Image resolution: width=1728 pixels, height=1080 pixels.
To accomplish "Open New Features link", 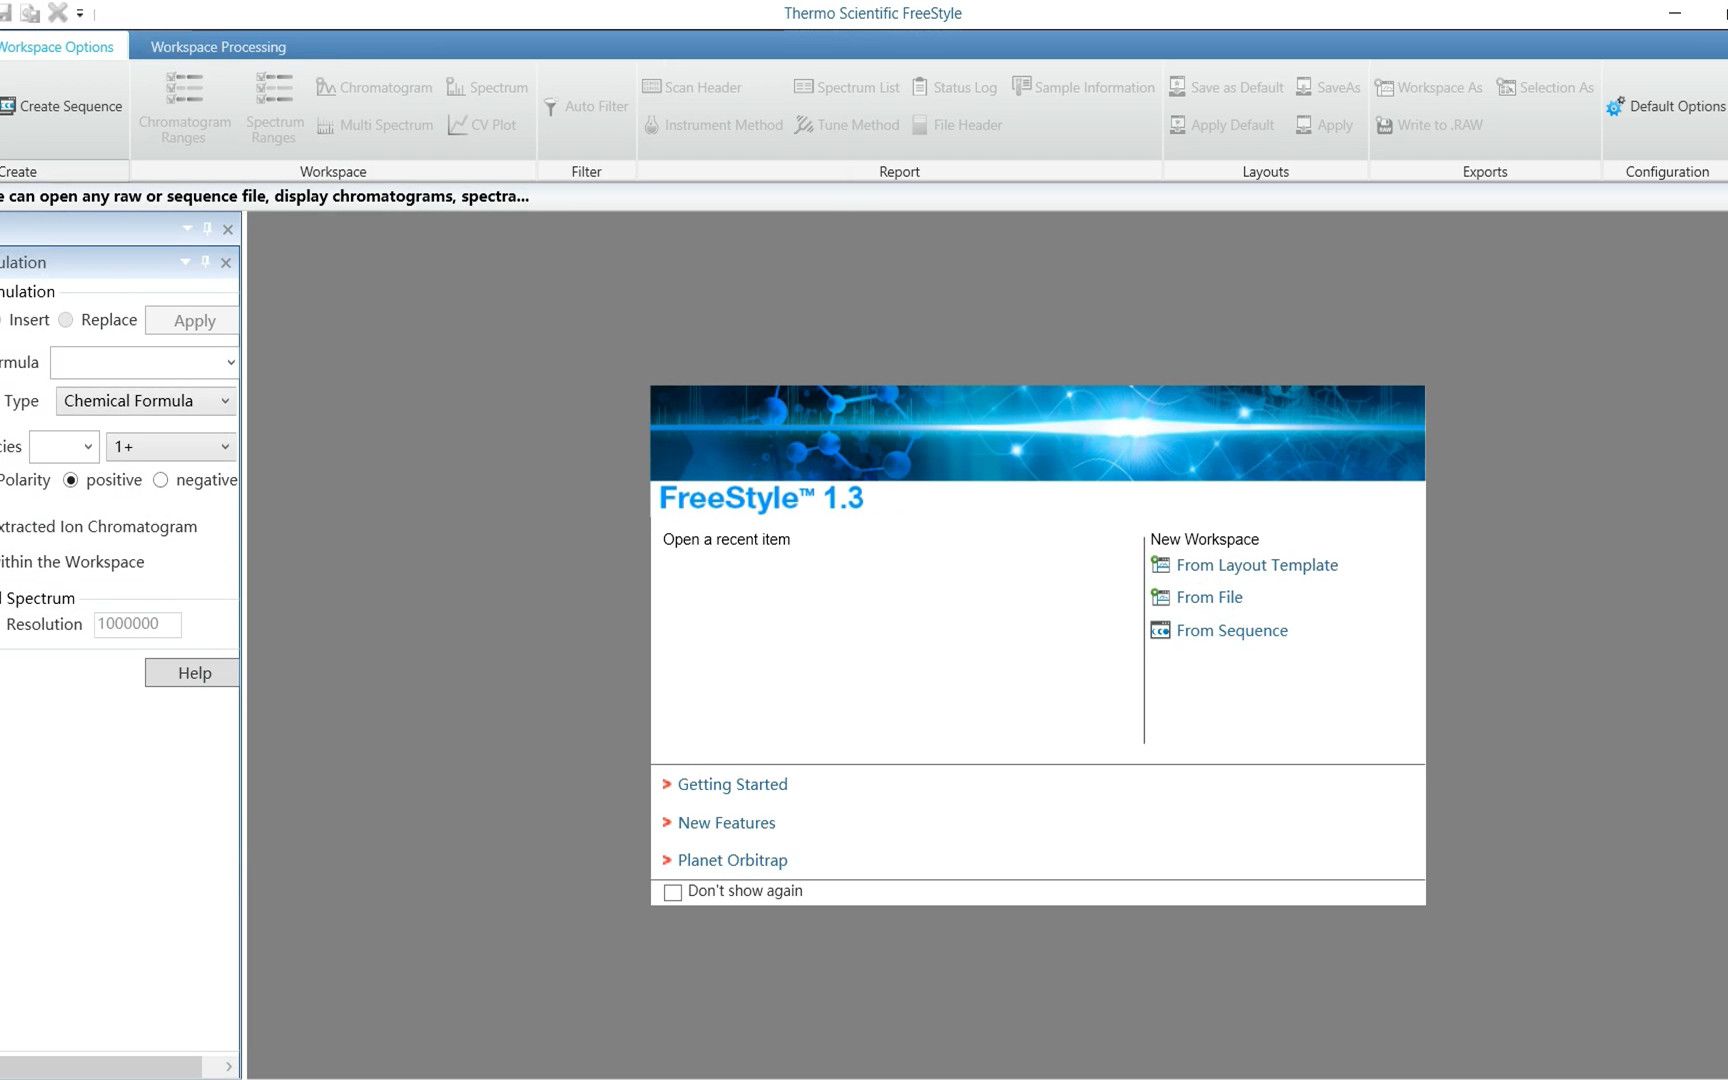I will [726, 822].
